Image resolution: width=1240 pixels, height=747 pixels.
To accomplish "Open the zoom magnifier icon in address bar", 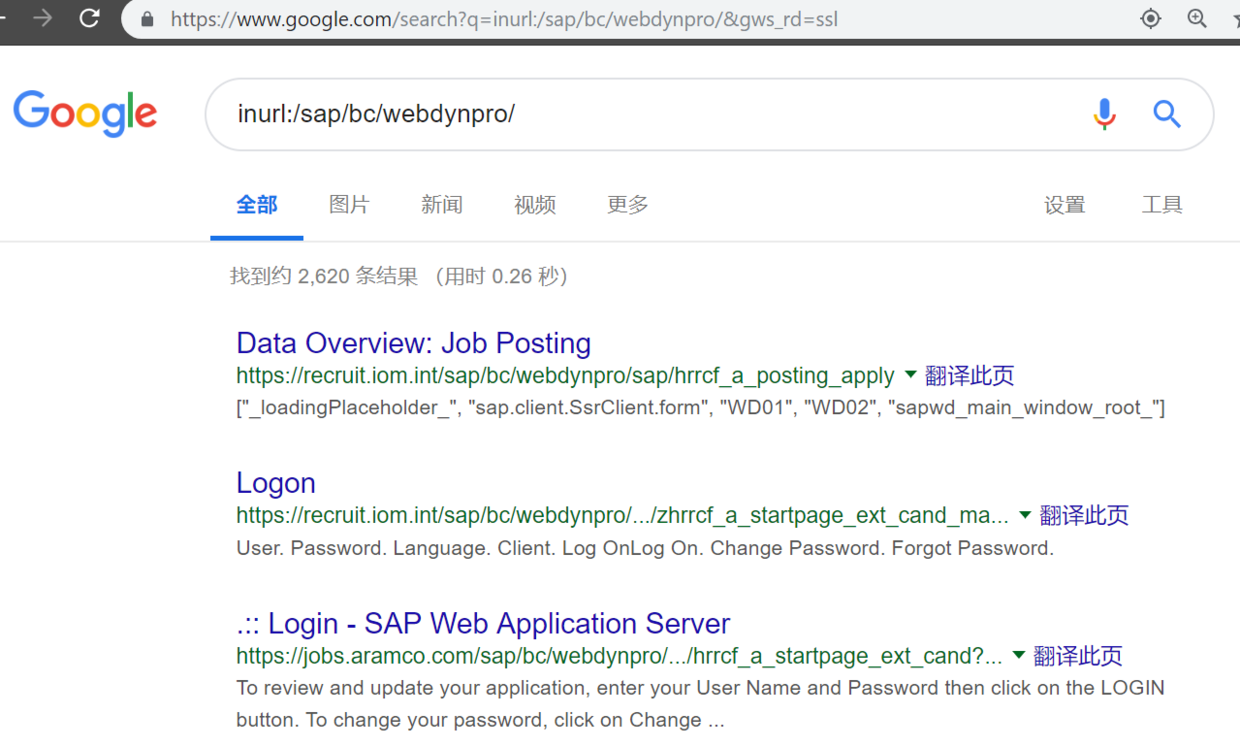I will [x=1197, y=18].
